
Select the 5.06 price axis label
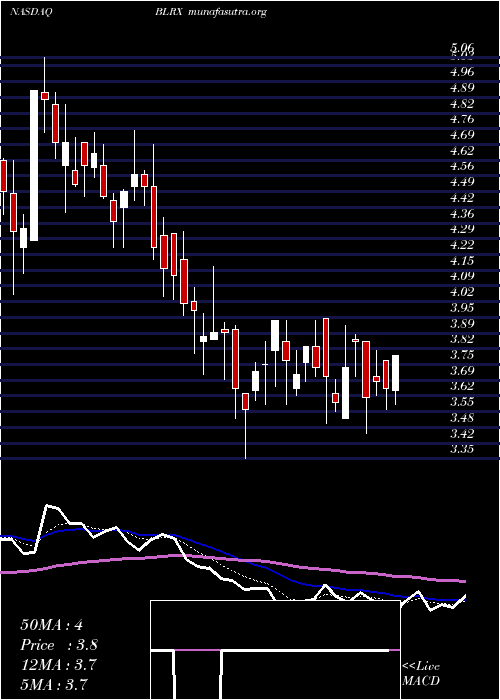point(461,48)
